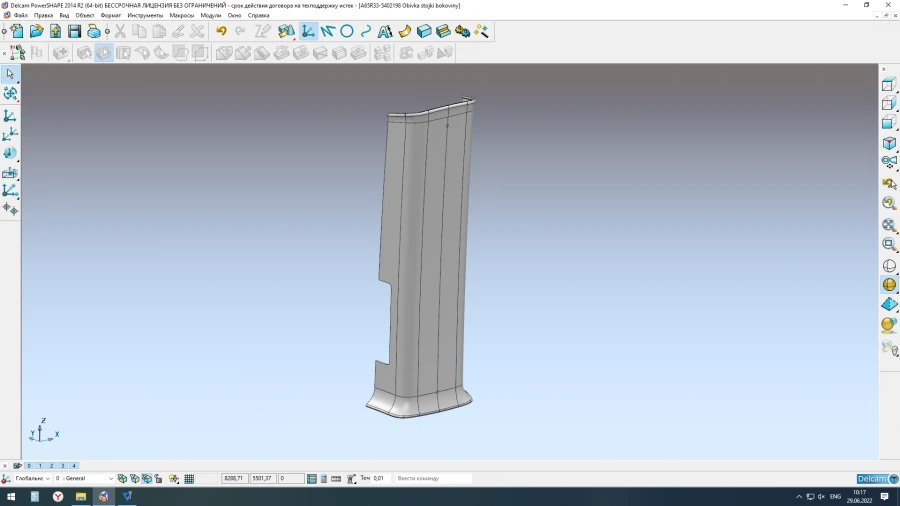Click the Save model icon
The height and width of the screenshot is (506, 900).
point(74,32)
